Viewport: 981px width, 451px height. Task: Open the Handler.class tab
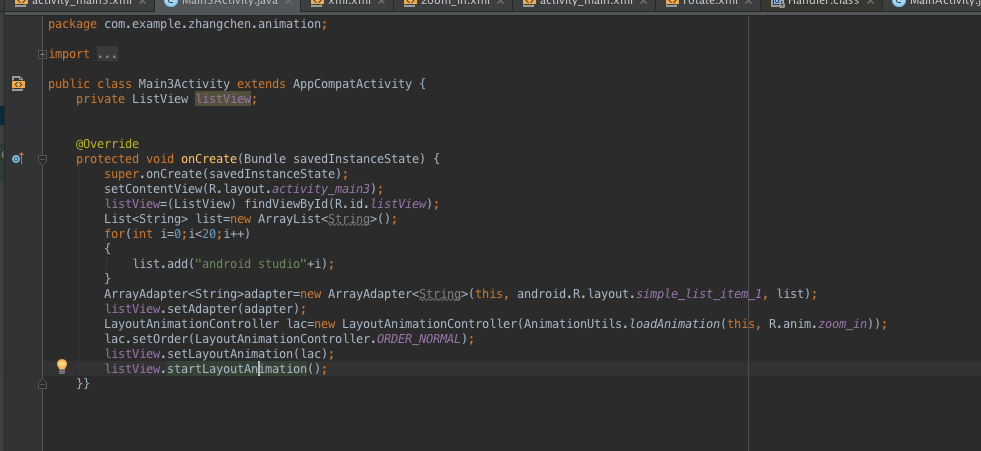(819, 3)
